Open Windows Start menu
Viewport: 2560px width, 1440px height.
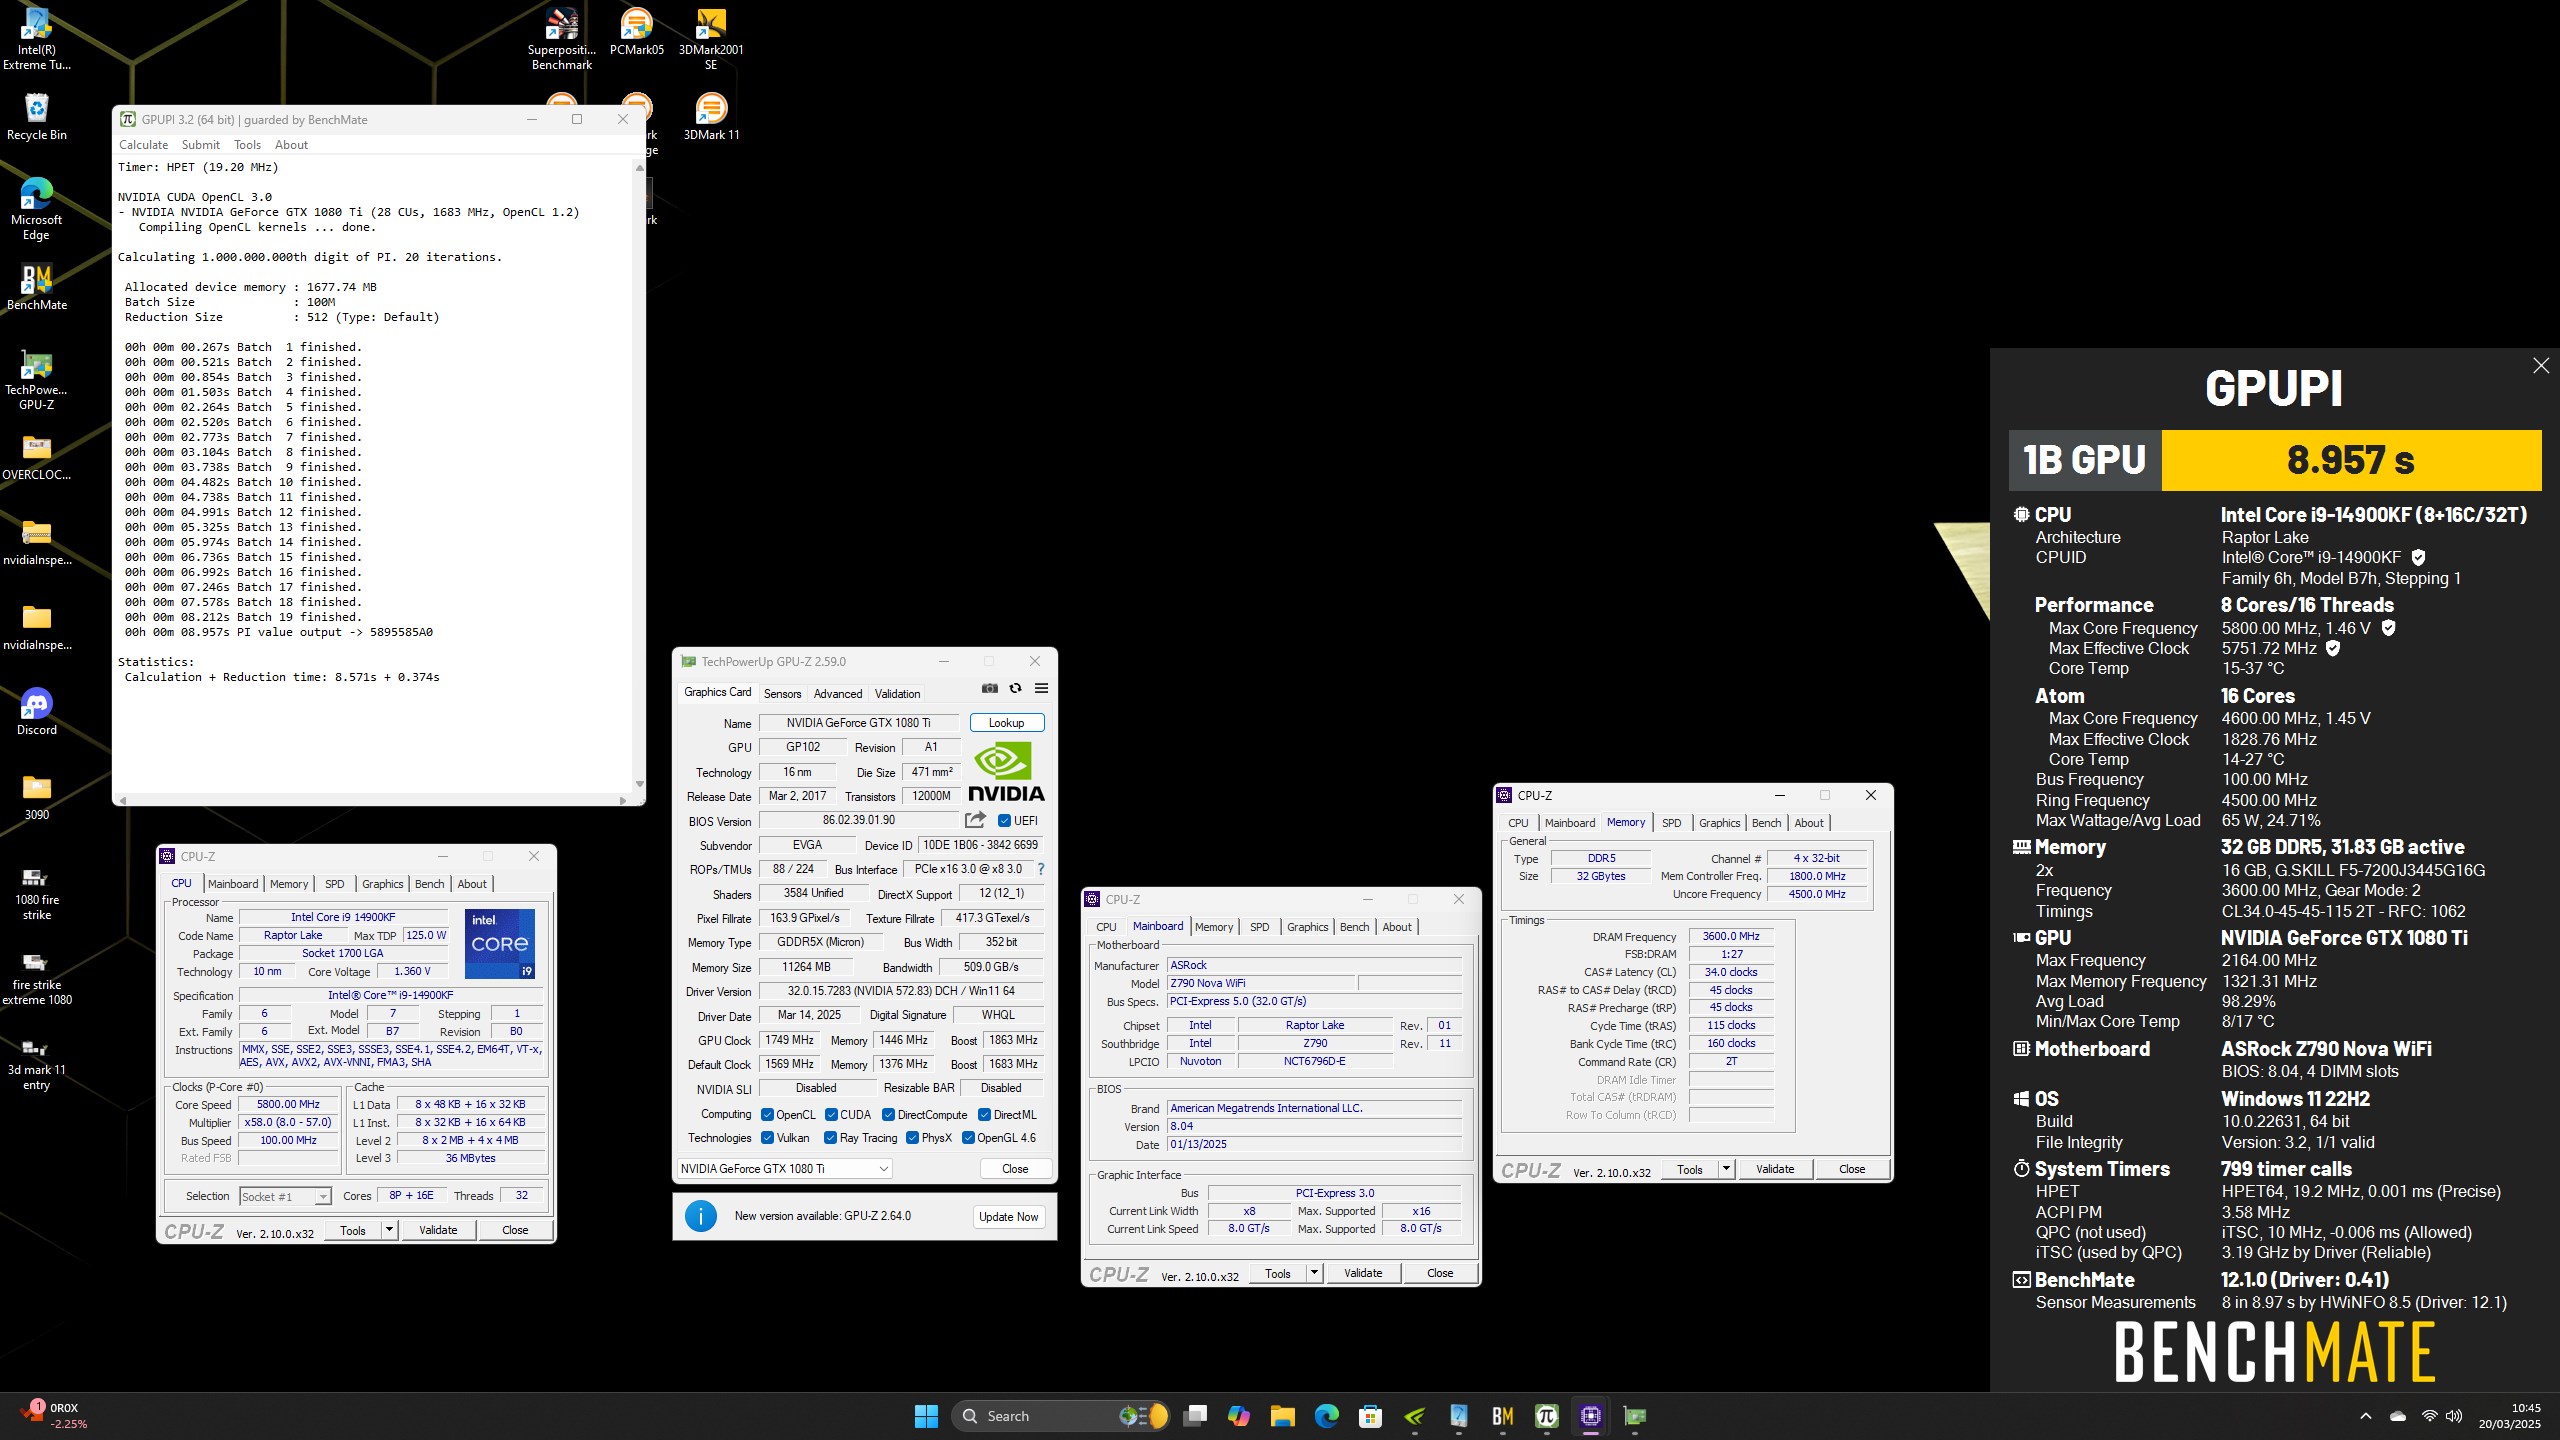(926, 1416)
